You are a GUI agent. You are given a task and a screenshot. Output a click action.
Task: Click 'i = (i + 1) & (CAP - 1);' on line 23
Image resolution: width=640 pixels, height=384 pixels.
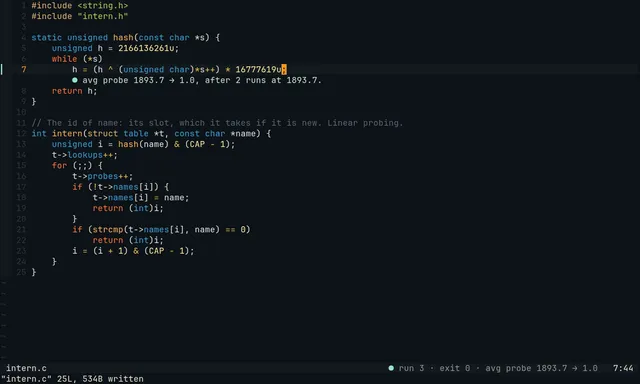tap(133, 251)
